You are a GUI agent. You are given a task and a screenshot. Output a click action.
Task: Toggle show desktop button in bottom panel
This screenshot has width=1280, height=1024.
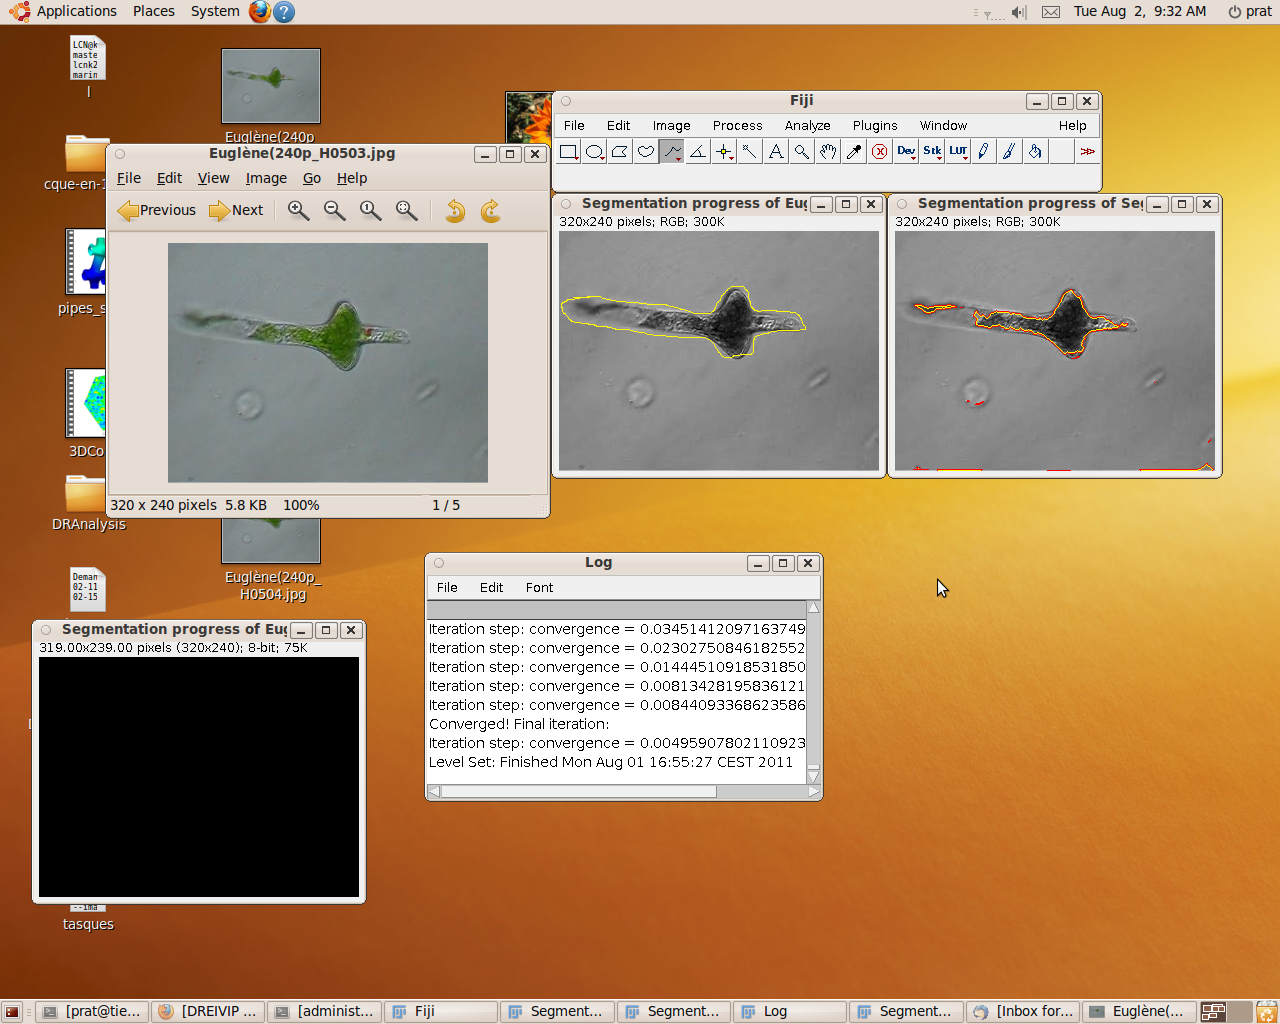[12, 1012]
